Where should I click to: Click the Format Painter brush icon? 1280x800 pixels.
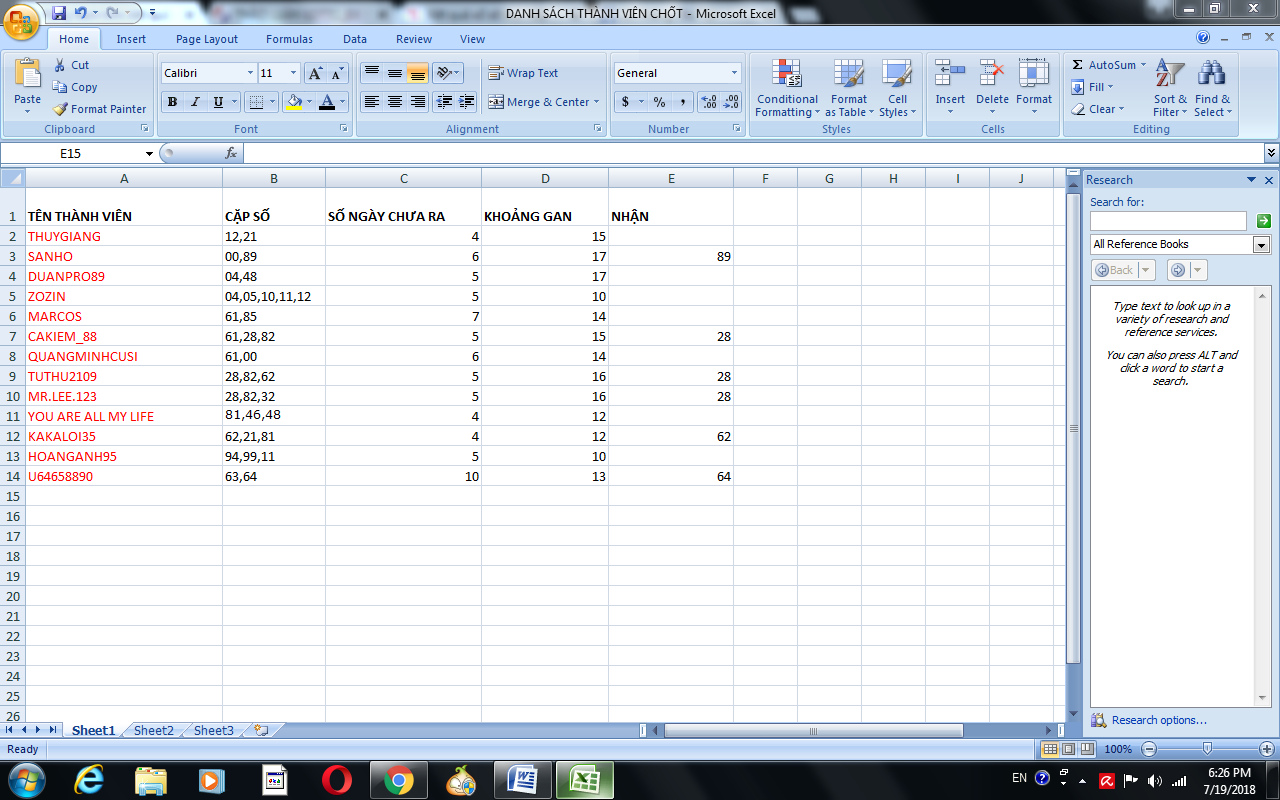click(x=61, y=109)
